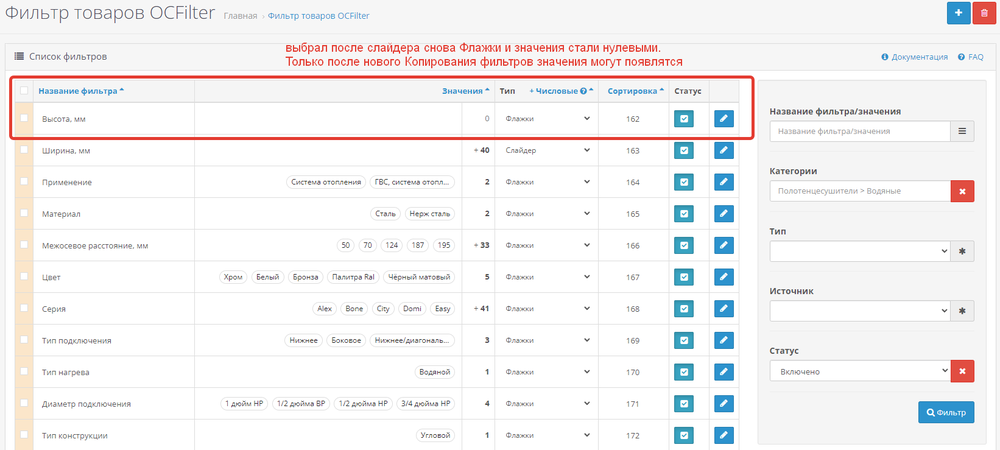The image size is (1000, 450).
Task: Open type dropdown for Ширина, мм showing Слайдер
Action: 548,151
